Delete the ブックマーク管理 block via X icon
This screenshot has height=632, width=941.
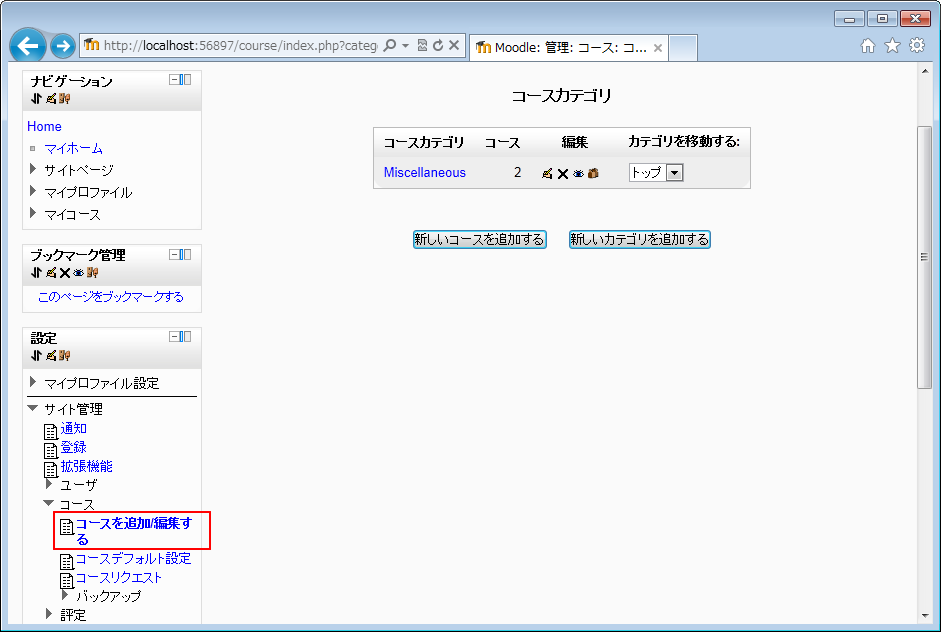pos(64,272)
